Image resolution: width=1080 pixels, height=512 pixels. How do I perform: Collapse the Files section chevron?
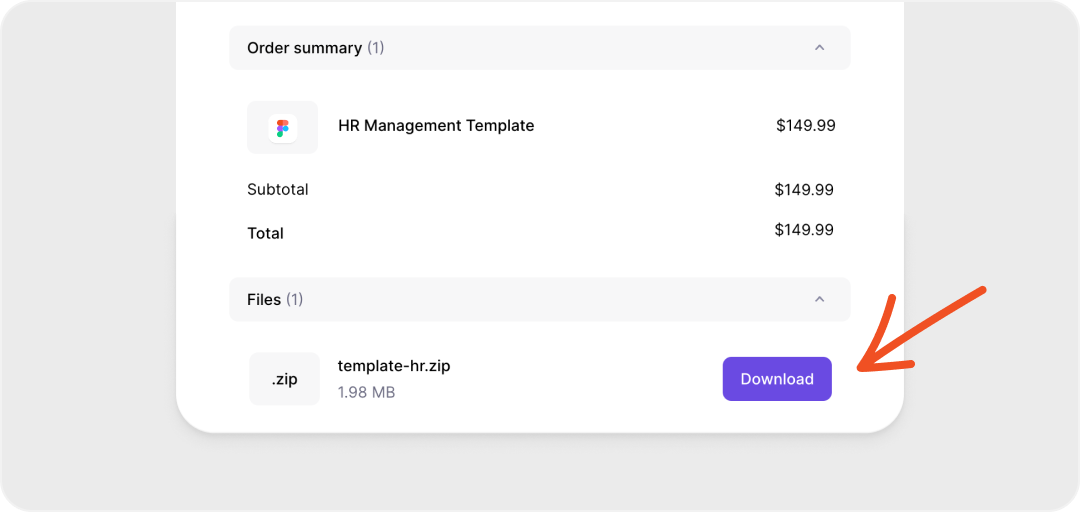click(819, 299)
